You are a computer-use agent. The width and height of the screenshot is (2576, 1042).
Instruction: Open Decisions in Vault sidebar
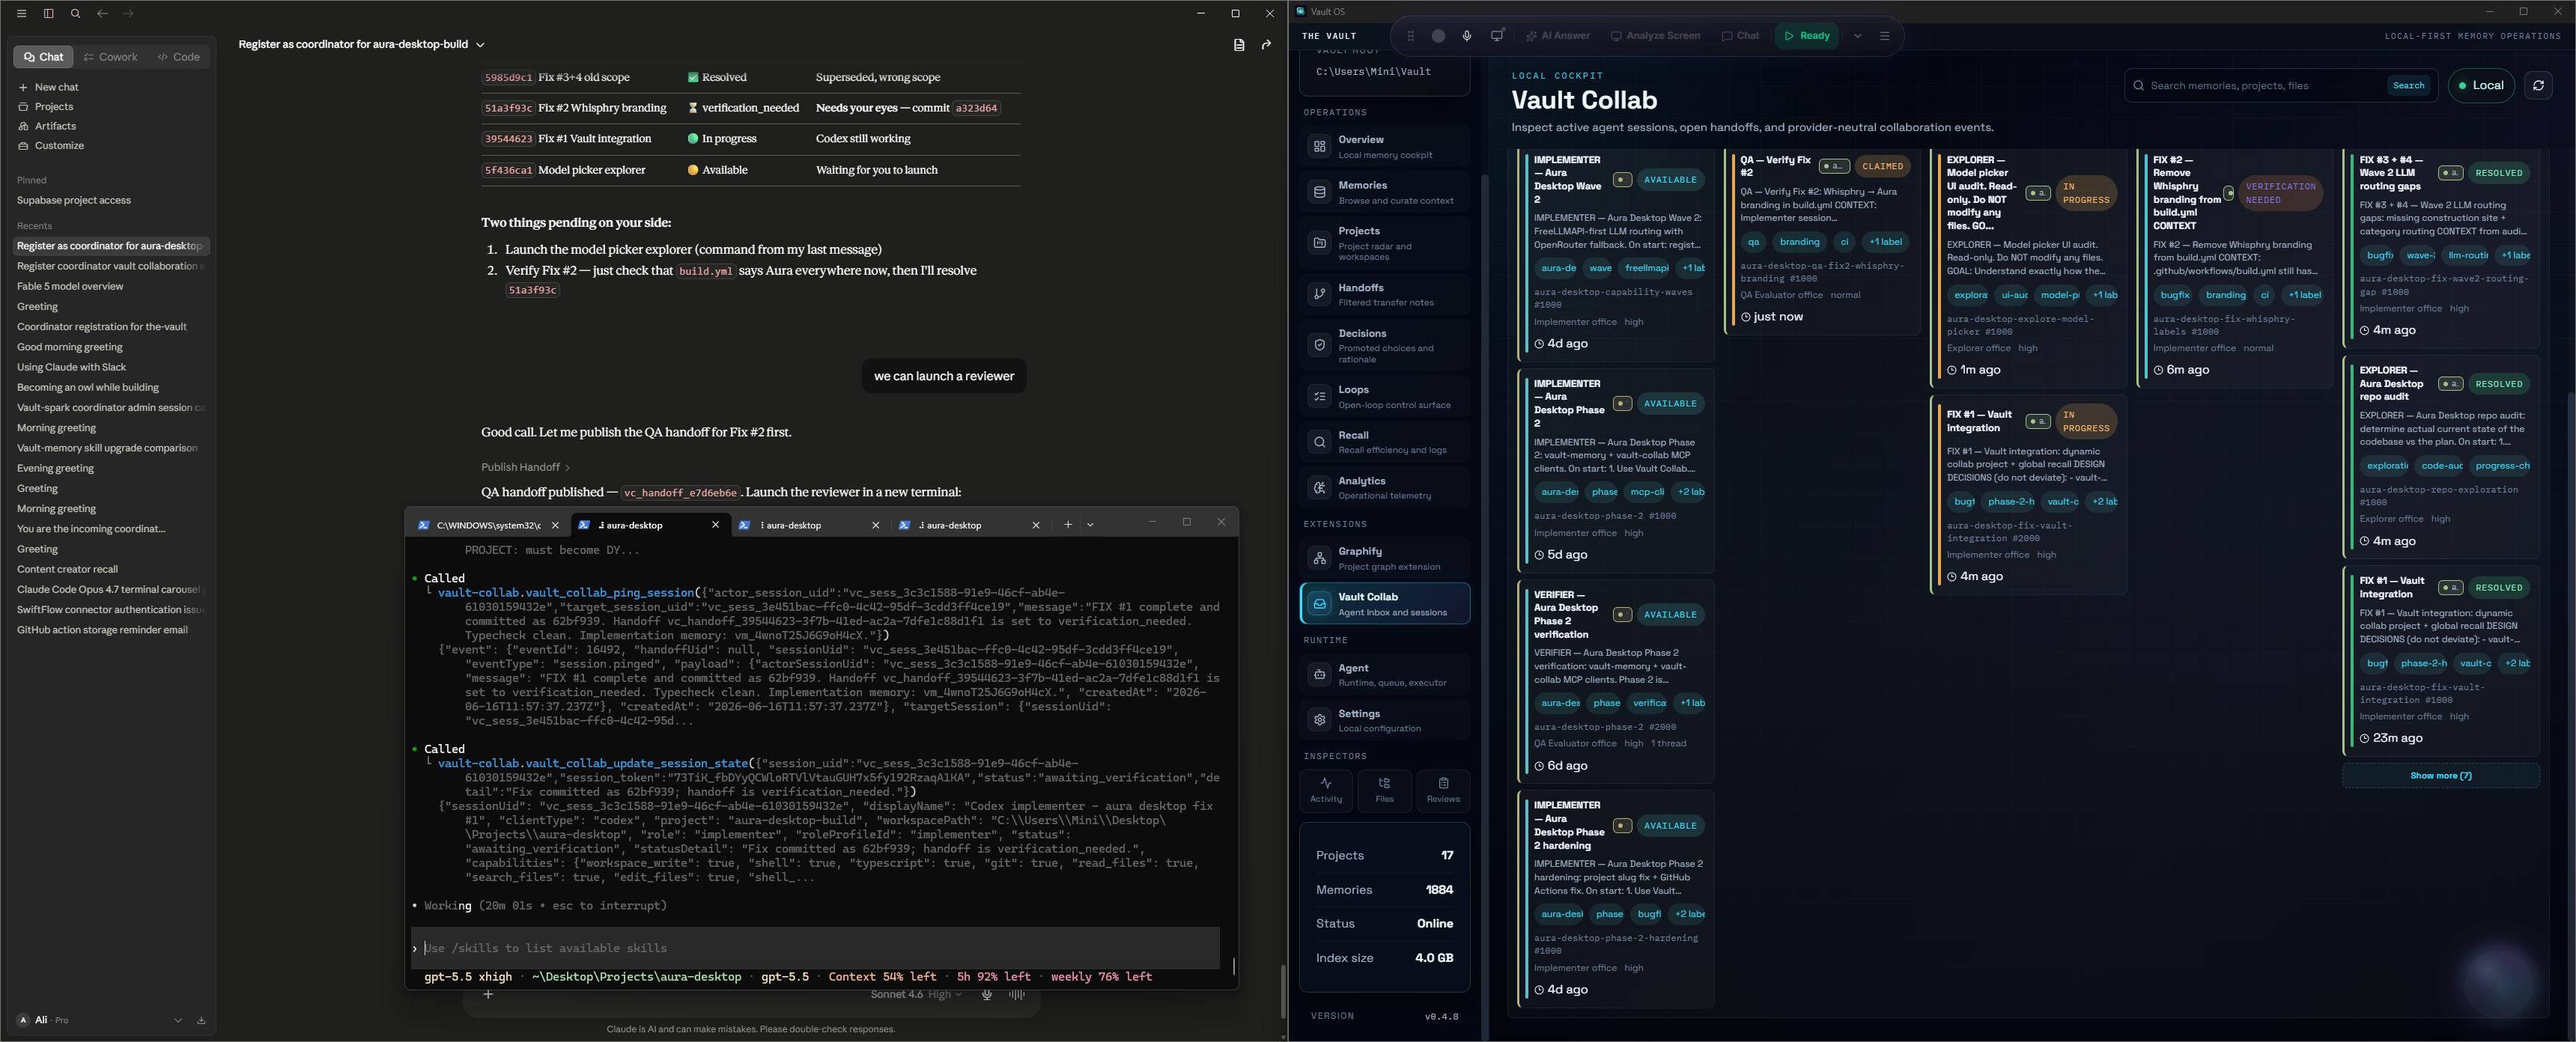1385,345
